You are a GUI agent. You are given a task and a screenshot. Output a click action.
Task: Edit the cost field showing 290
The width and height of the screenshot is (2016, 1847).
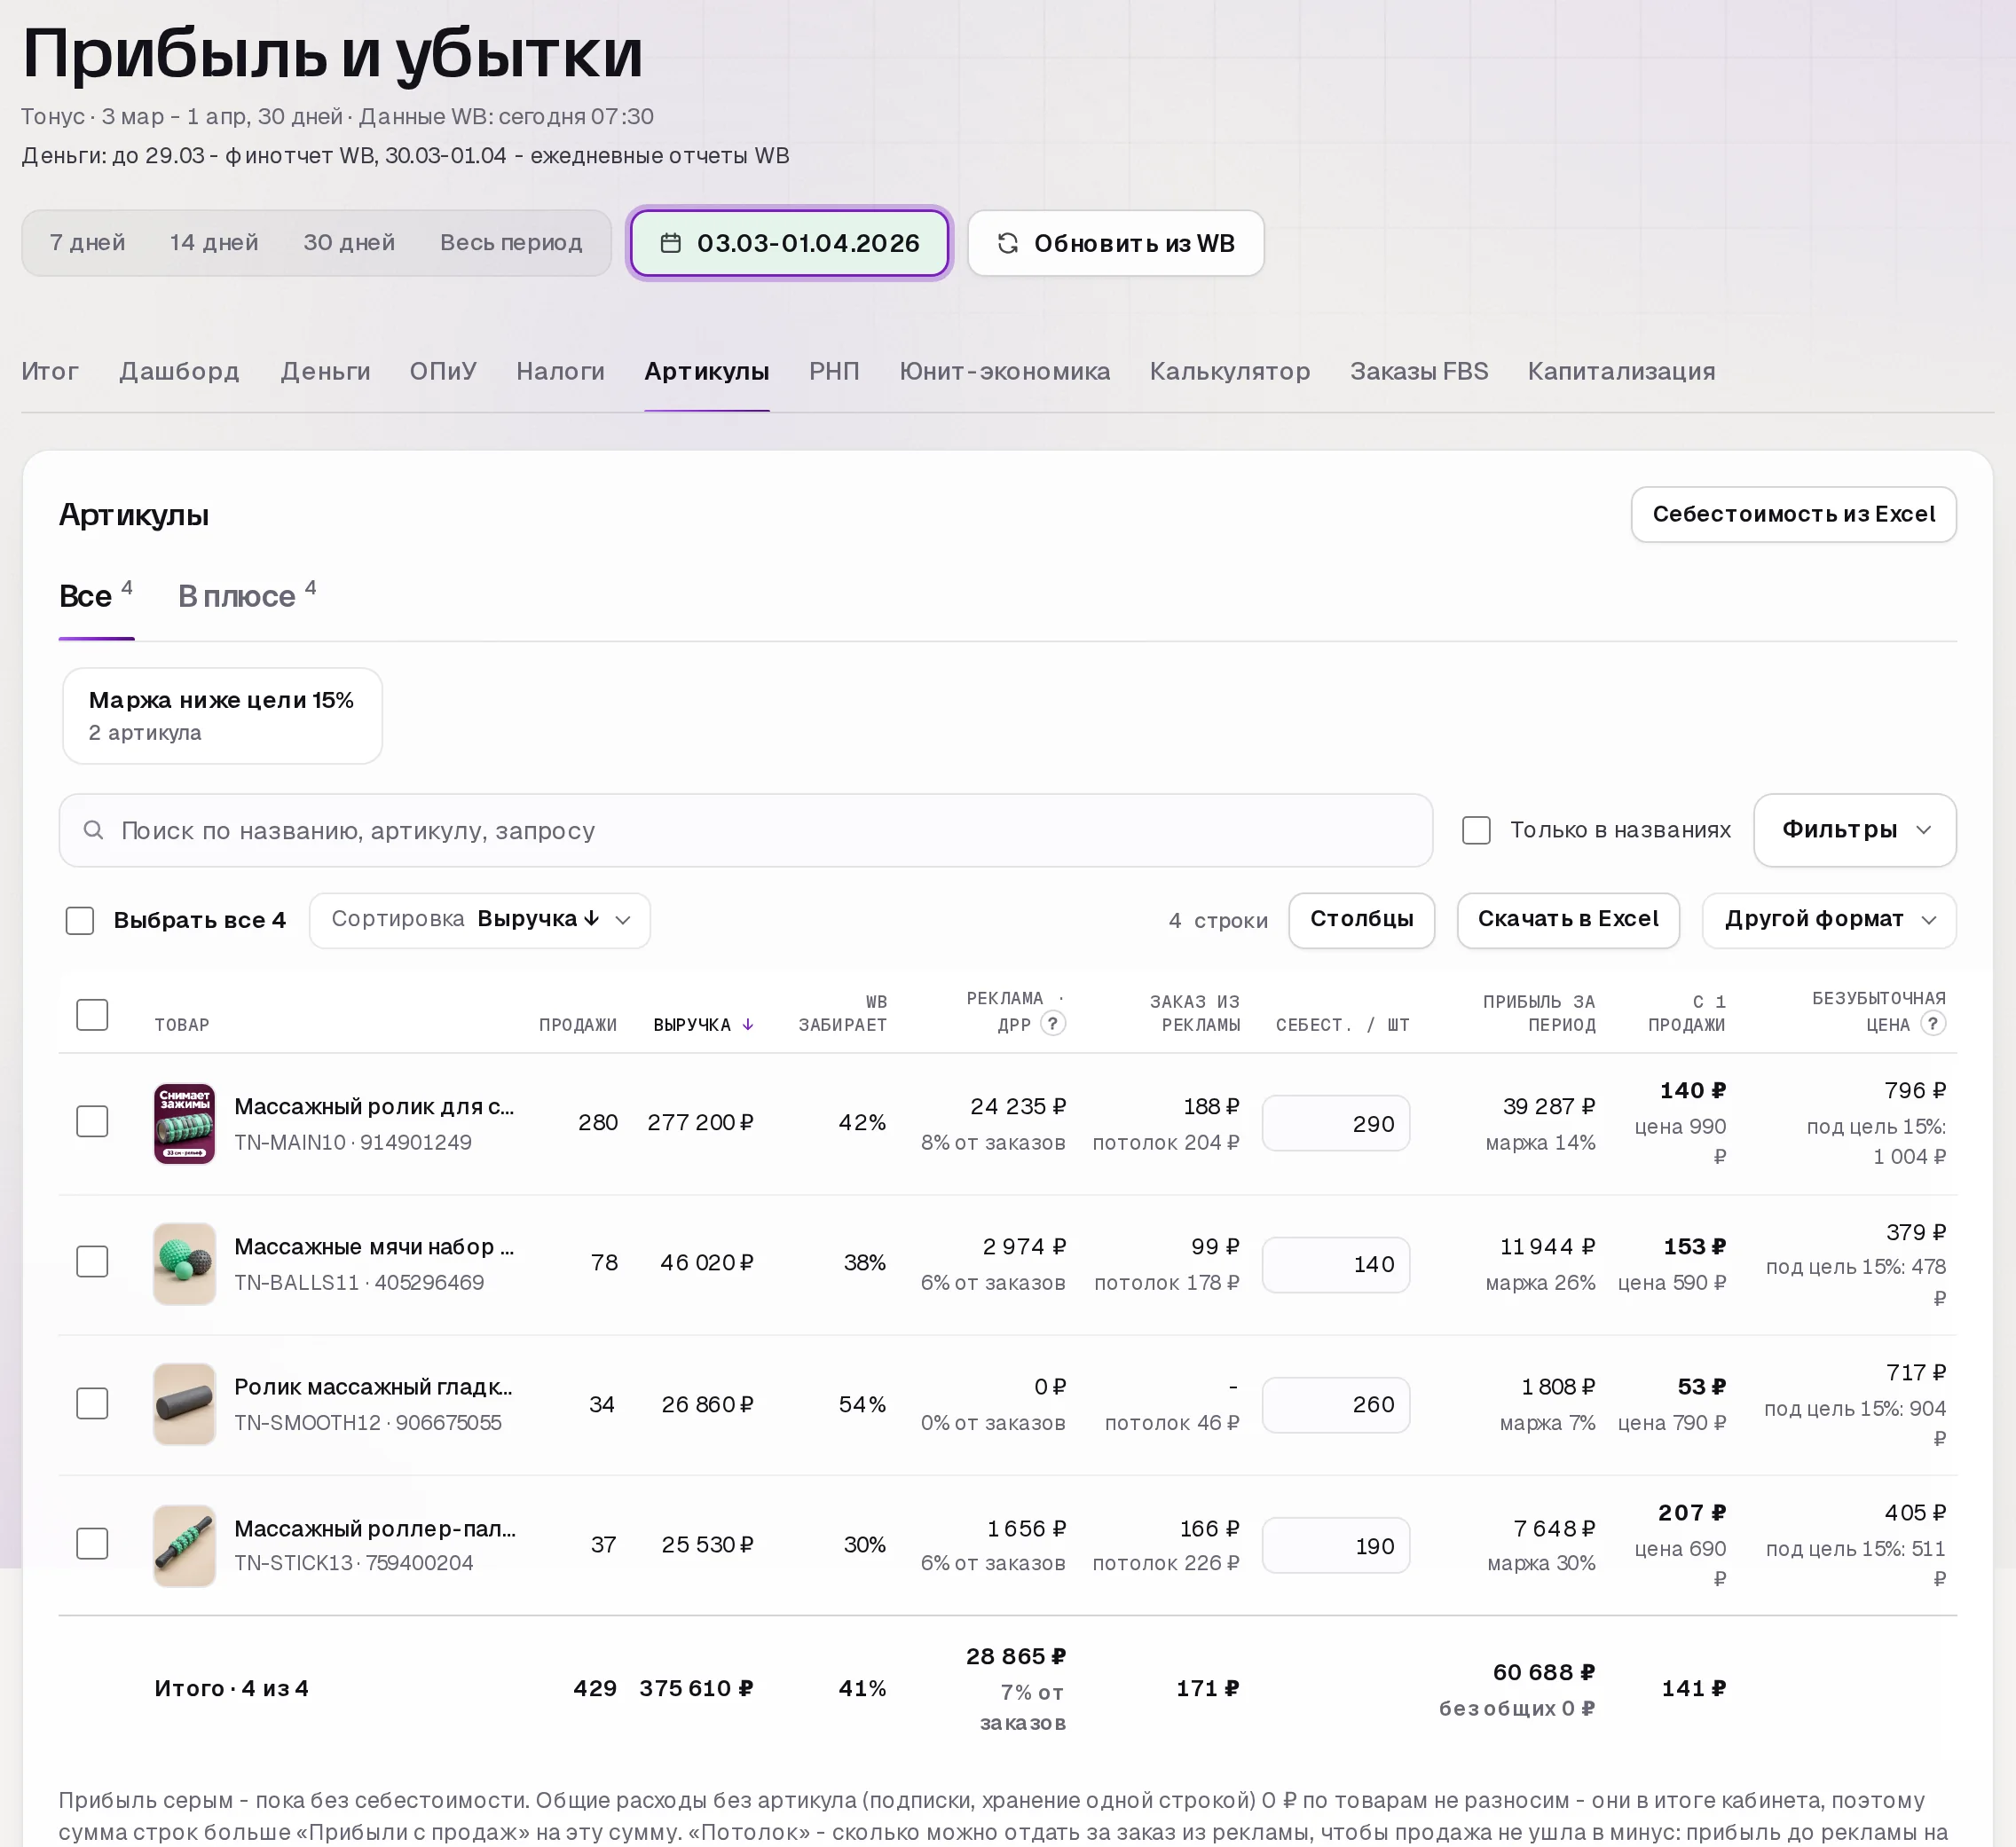point(1335,1123)
